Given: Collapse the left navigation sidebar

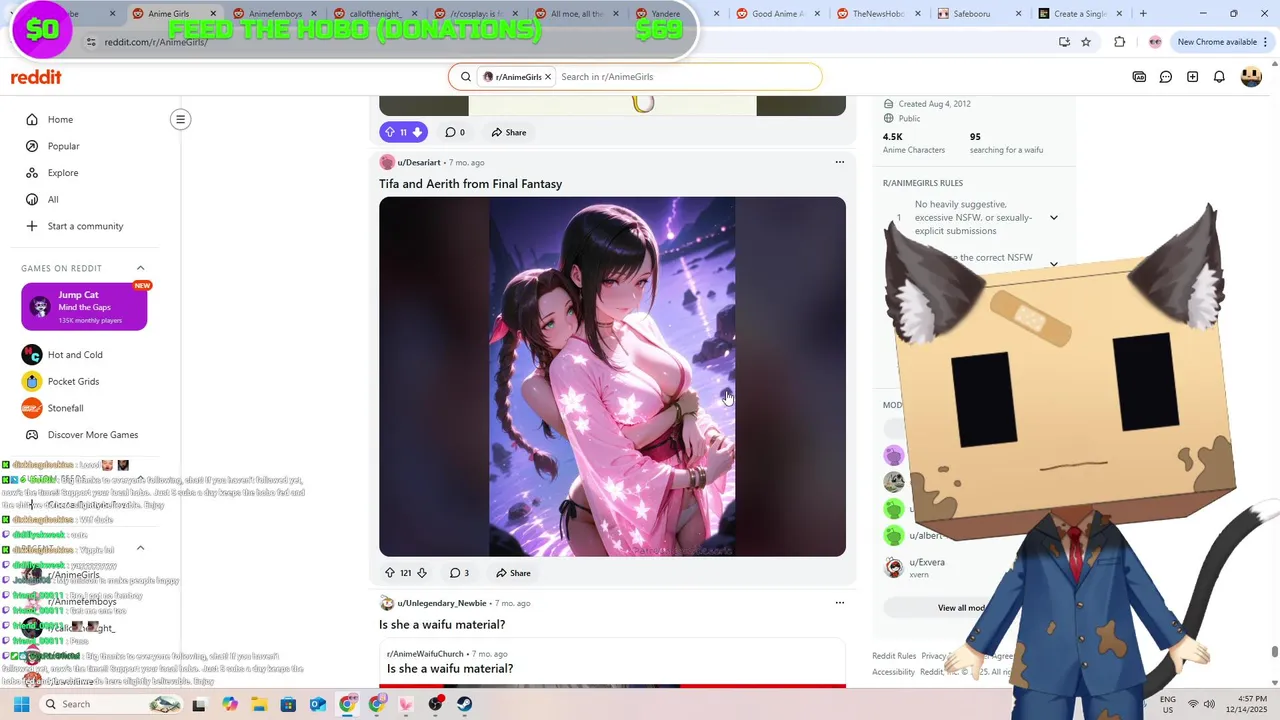Looking at the screenshot, I should tap(180, 120).
